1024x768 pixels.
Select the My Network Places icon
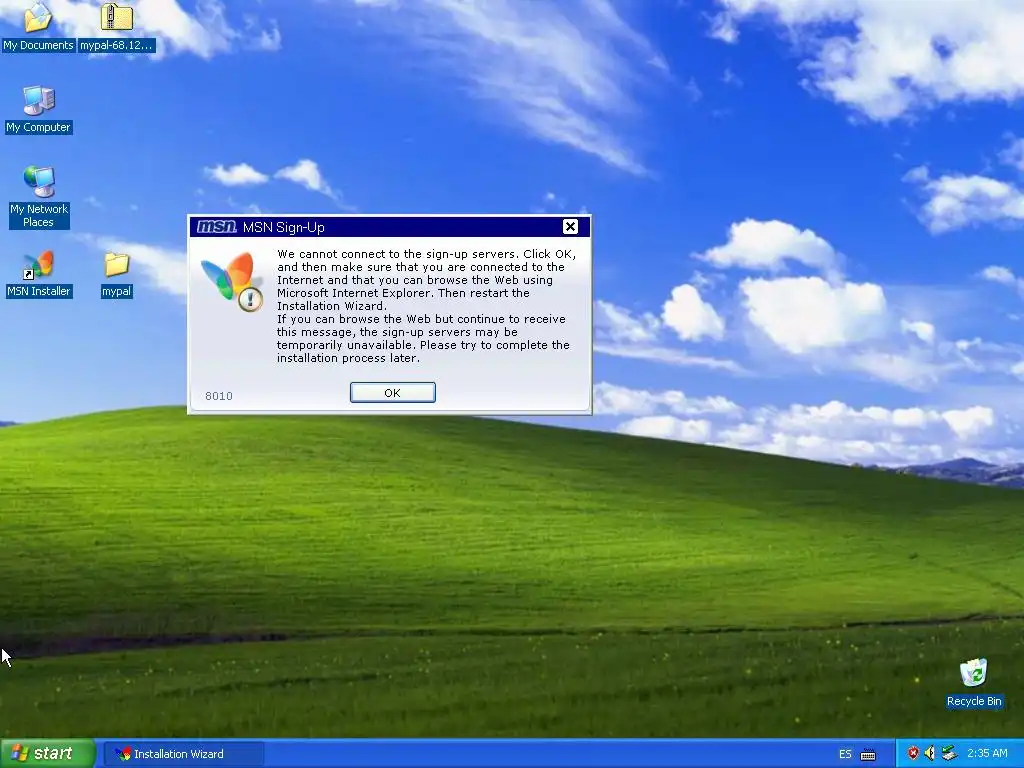[39, 196]
